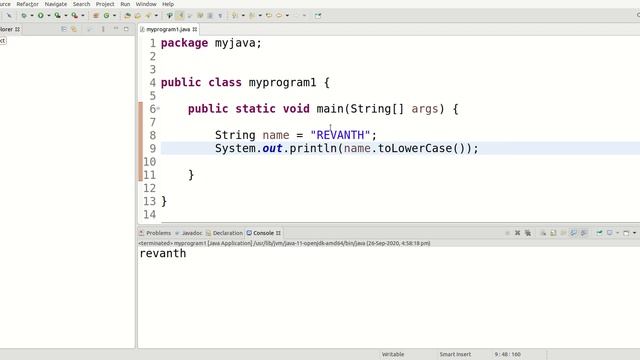Collapse the main method fold marker on line 6

(158, 109)
